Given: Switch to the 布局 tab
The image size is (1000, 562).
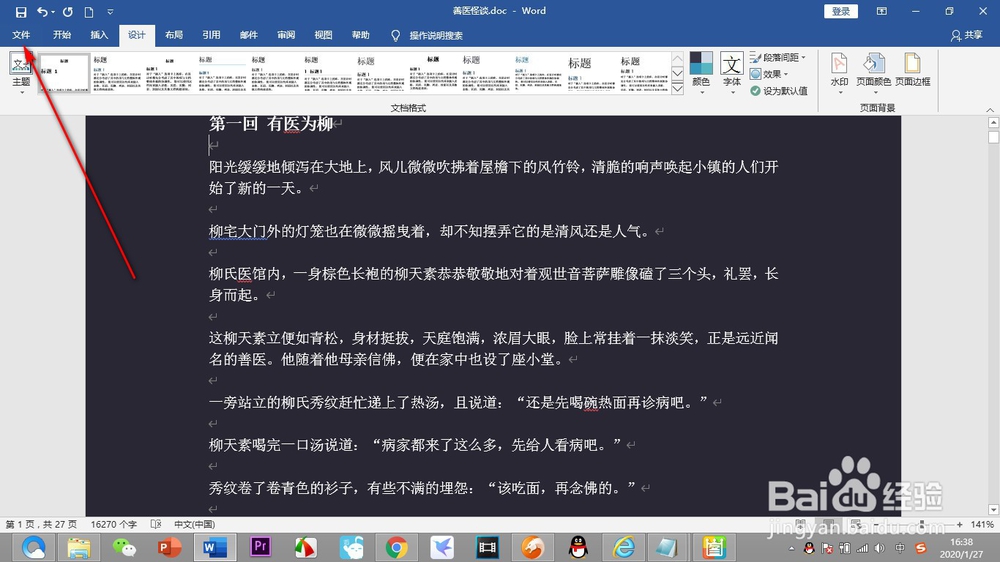Looking at the screenshot, I should click(173, 35).
